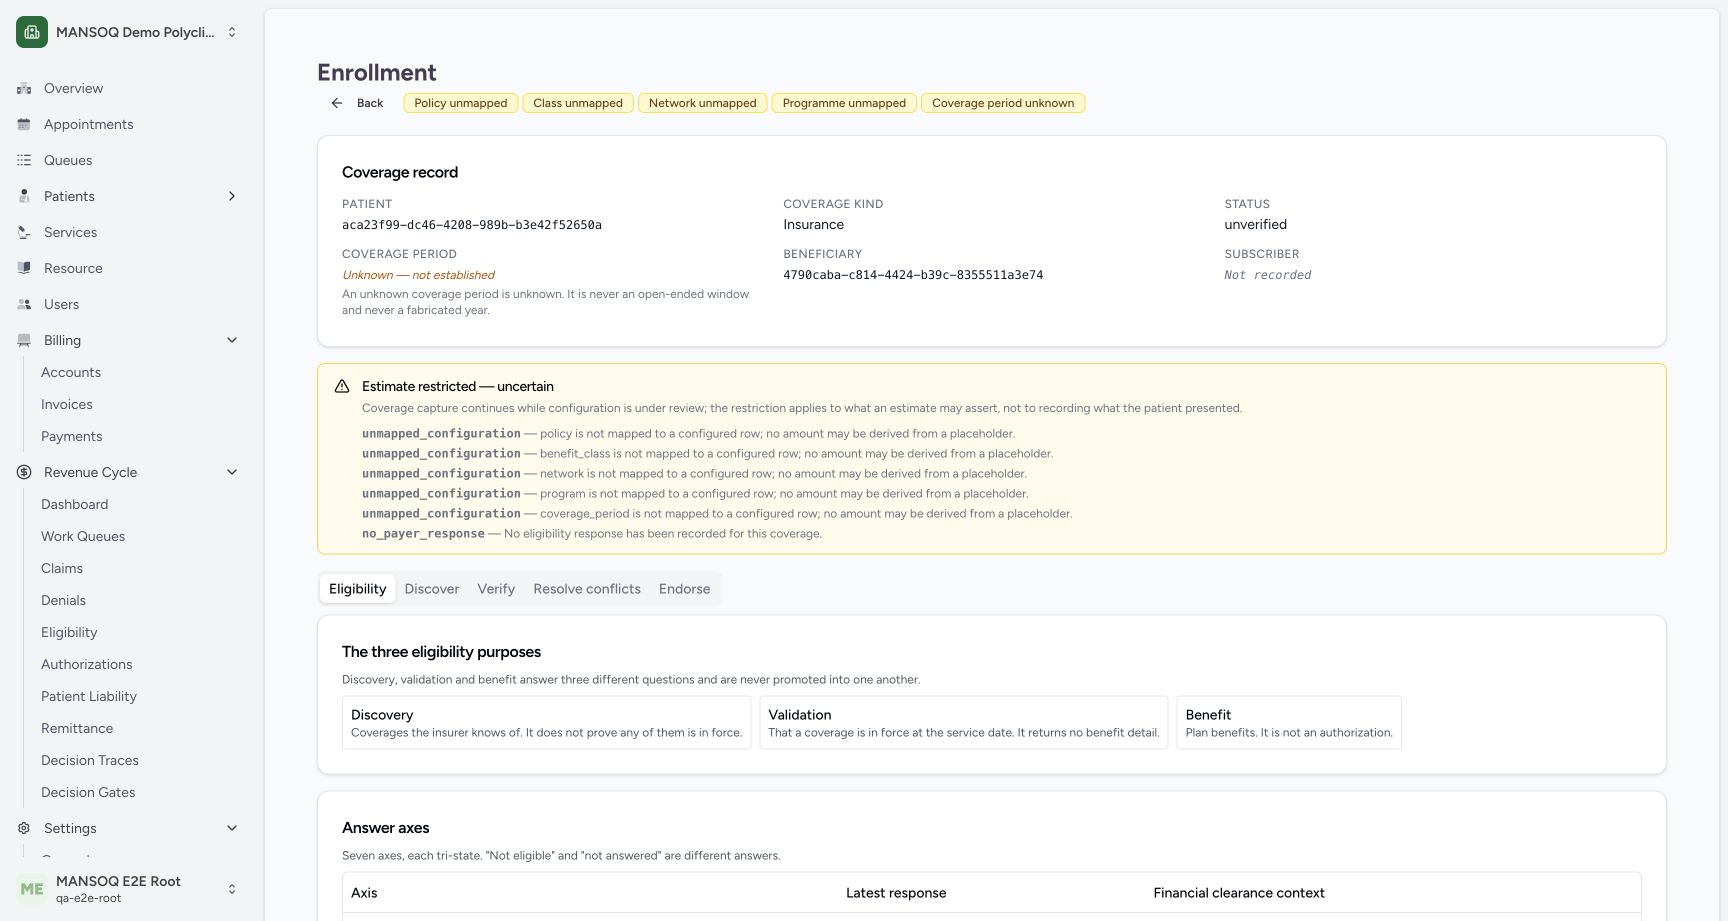Switch to the Endorse tab
Image resolution: width=1728 pixels, height=921 pixels.
click(685, 589)
